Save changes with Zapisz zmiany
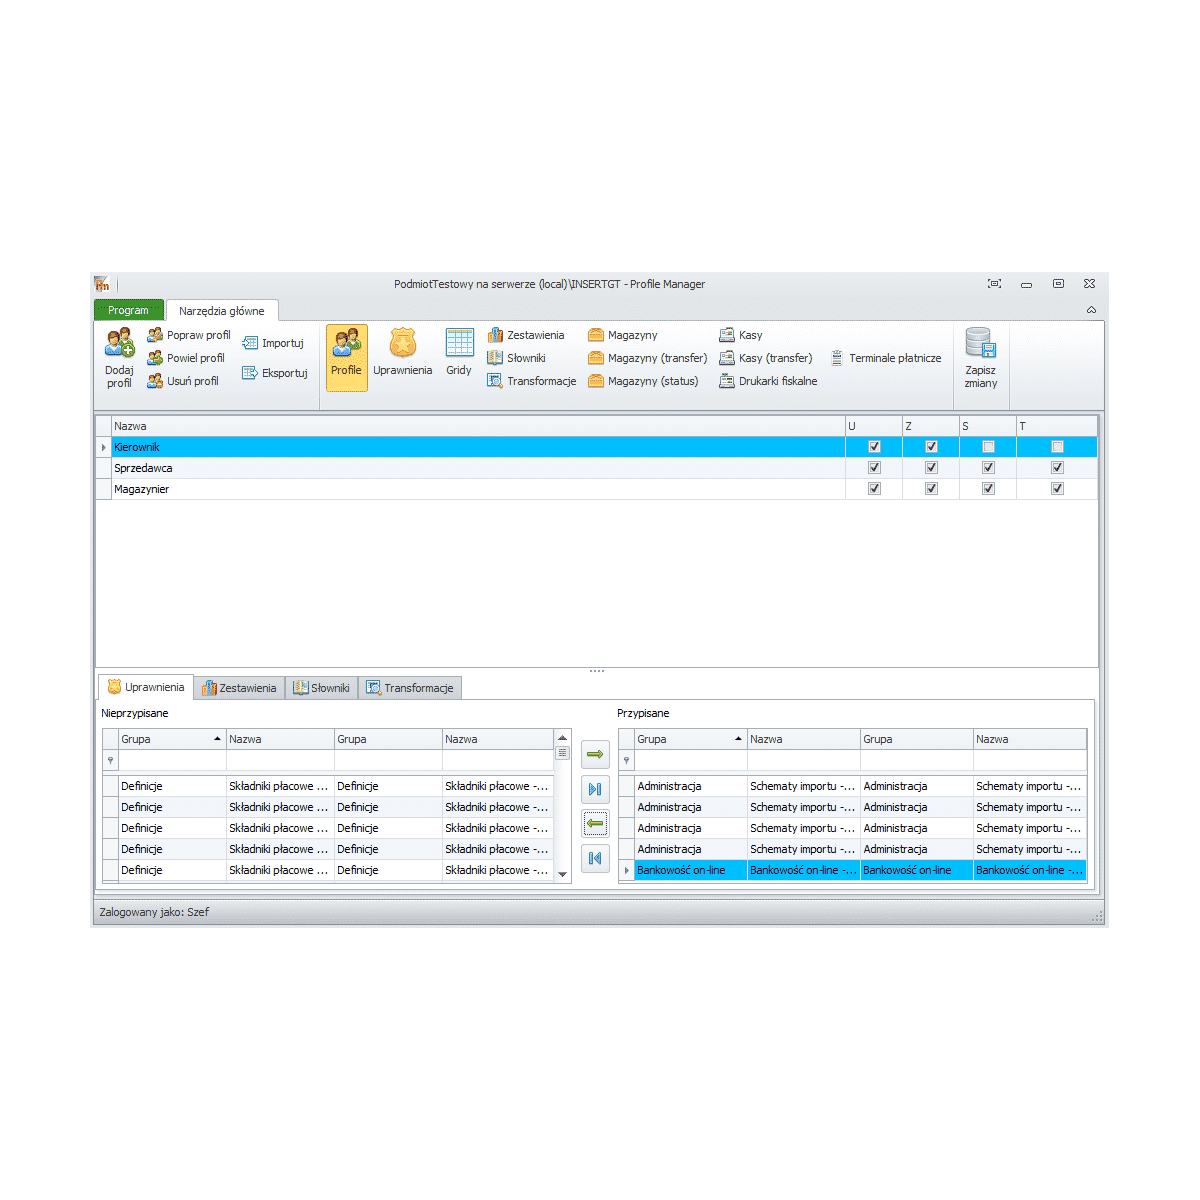This screenshot has width=1200, height=1200. (x=979, y=357)
